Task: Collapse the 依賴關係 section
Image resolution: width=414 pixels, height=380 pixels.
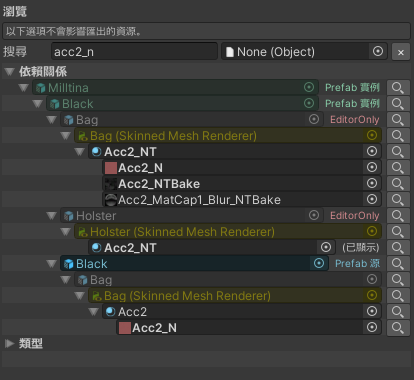Action: tap(10, 72)
